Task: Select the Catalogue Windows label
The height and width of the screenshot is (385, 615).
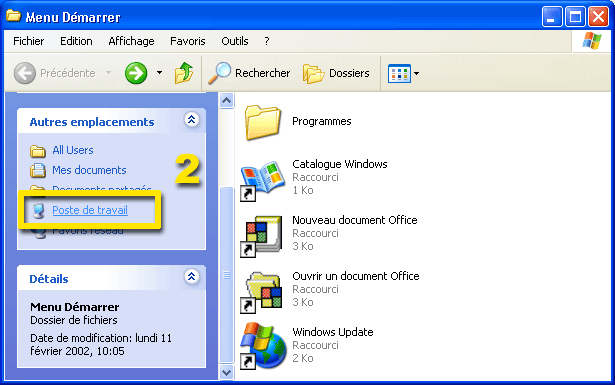Action: (x=340, y=164)
